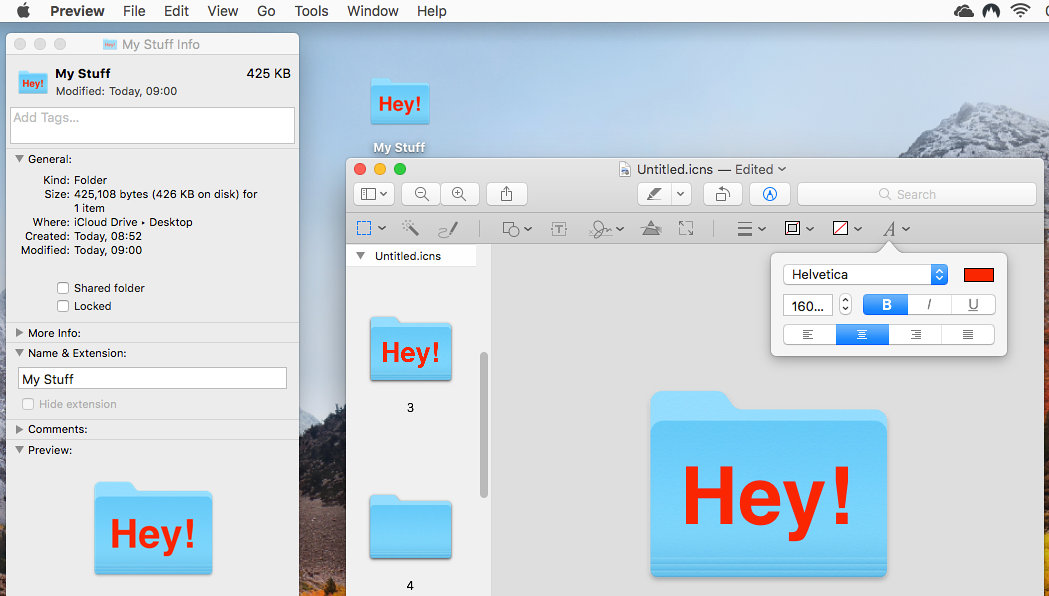Apply center text alignment
This screenshot has width=1049, height=596.
click(861, 335)
